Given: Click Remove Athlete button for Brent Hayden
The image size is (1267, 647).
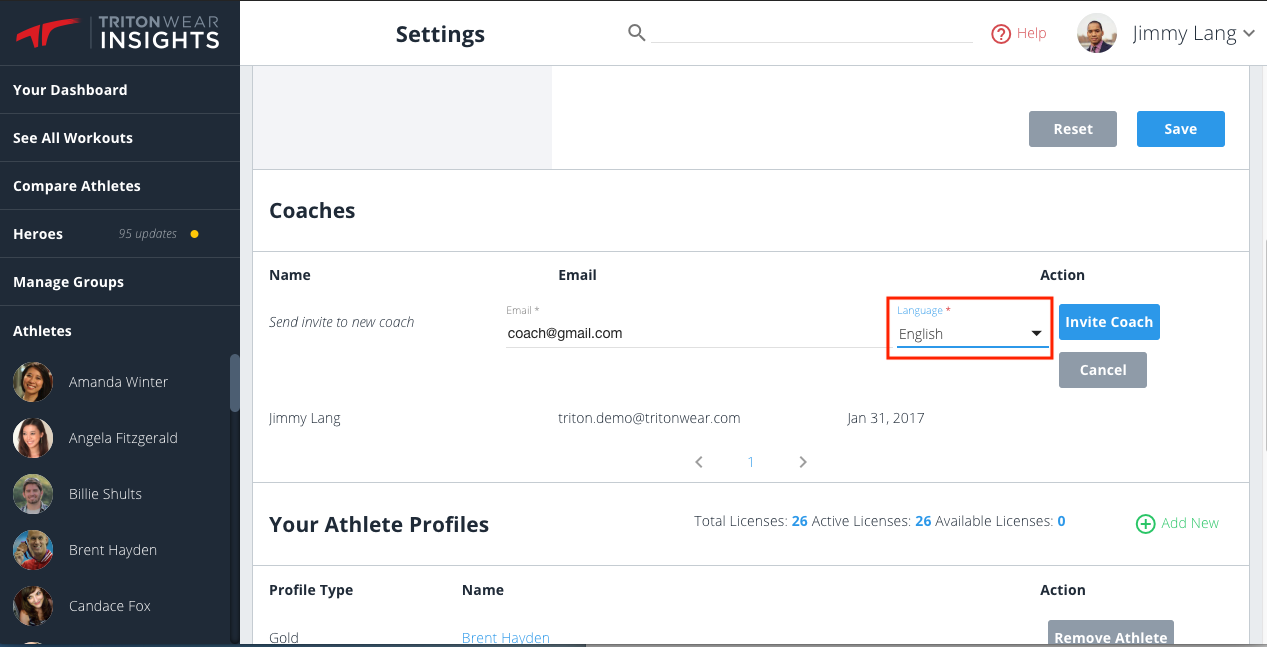Looking at the screenshot, I should click(x=1111, y=635).
